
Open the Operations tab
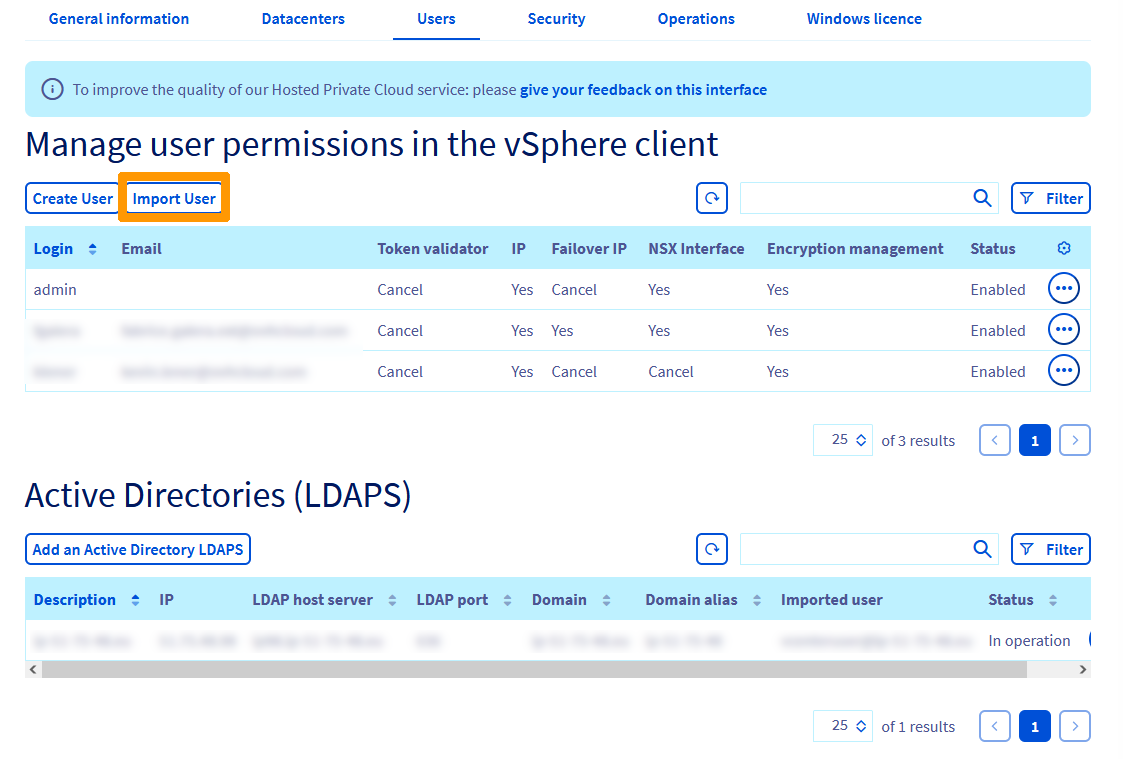pyautogui.click(x=696, y=18)
